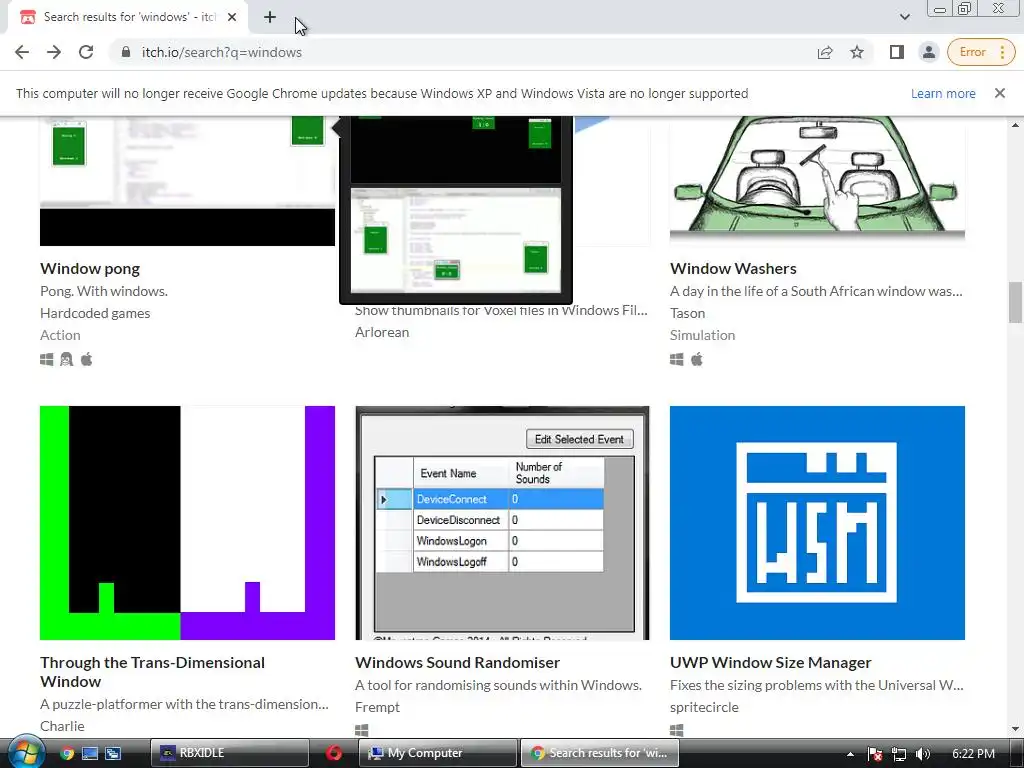The width and height of the screenshot is (1024, 768).
Task: Open the spritecircle author page
Action: (x=704, y=707)
